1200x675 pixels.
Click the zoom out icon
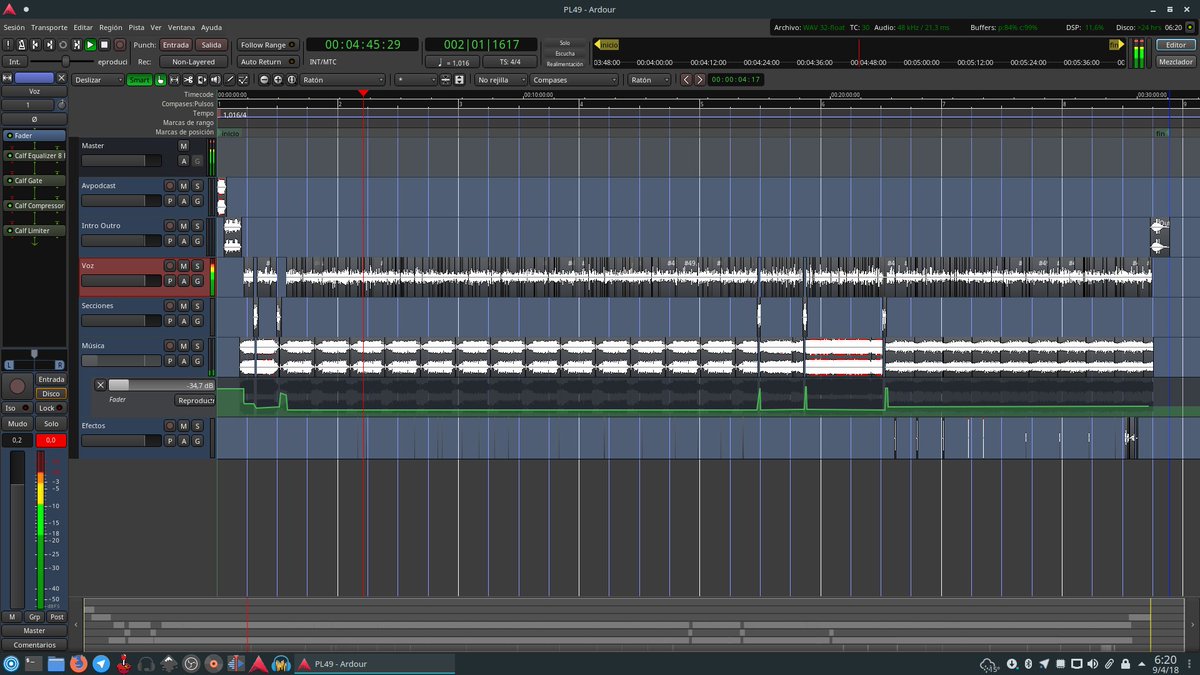click(x=264, y=79)
